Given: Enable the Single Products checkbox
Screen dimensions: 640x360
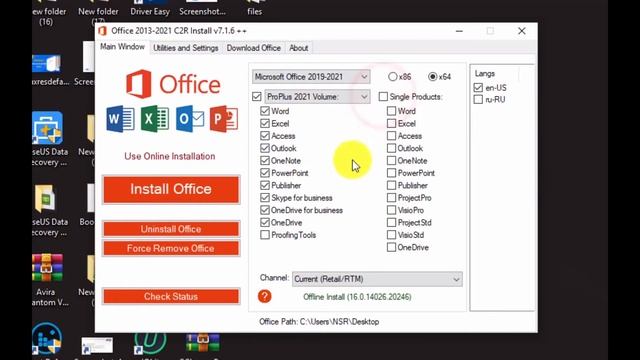Looking at the screenshot, I should tap(383, 97).
